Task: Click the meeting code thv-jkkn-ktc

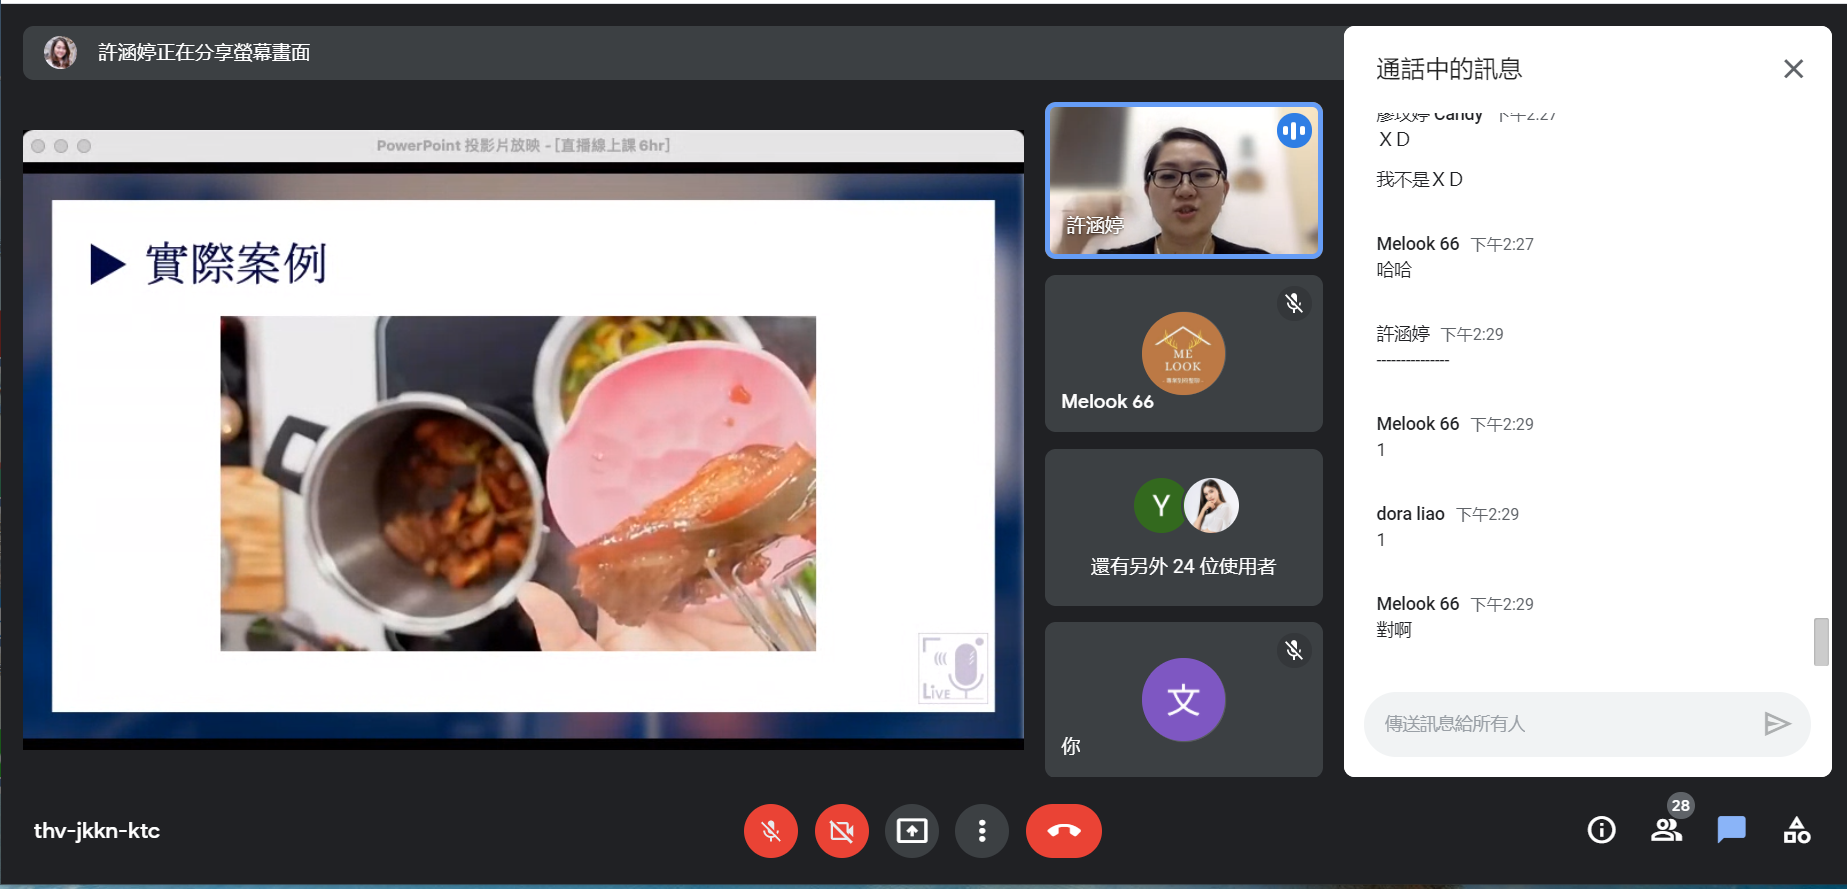Action: point(97,831)
